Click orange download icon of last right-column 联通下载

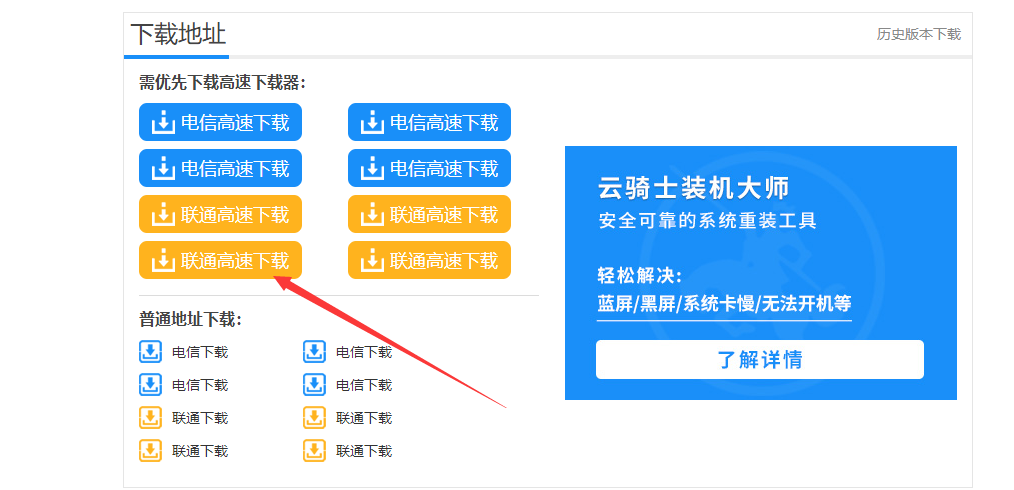click(314, 451)
